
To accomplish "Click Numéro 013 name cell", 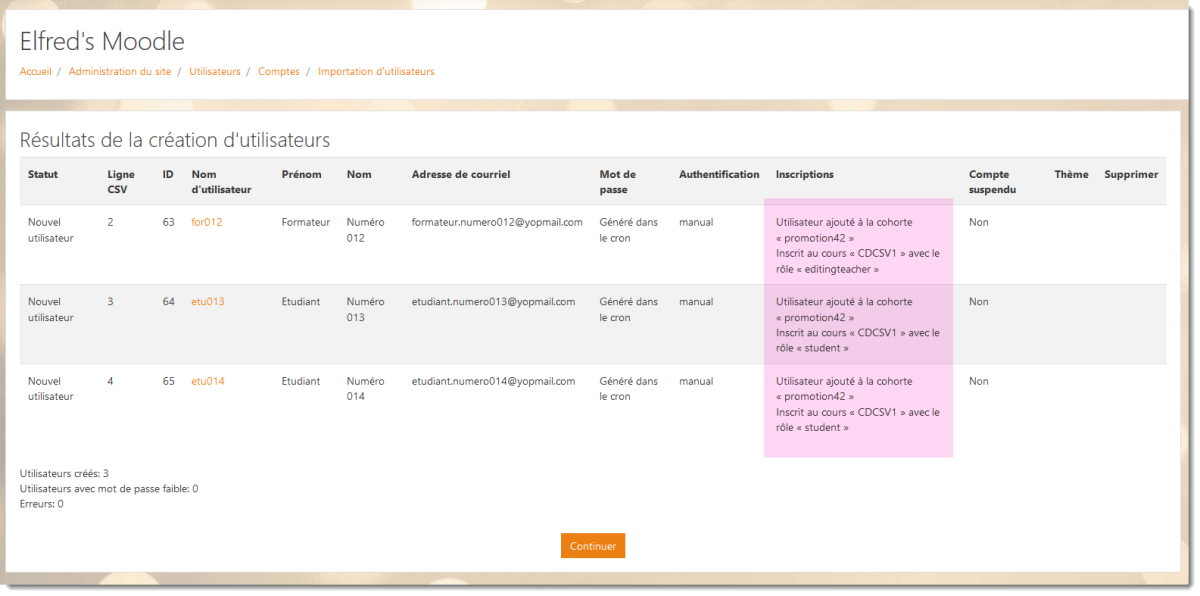I will pyautogui.click(x=366, y=310).
